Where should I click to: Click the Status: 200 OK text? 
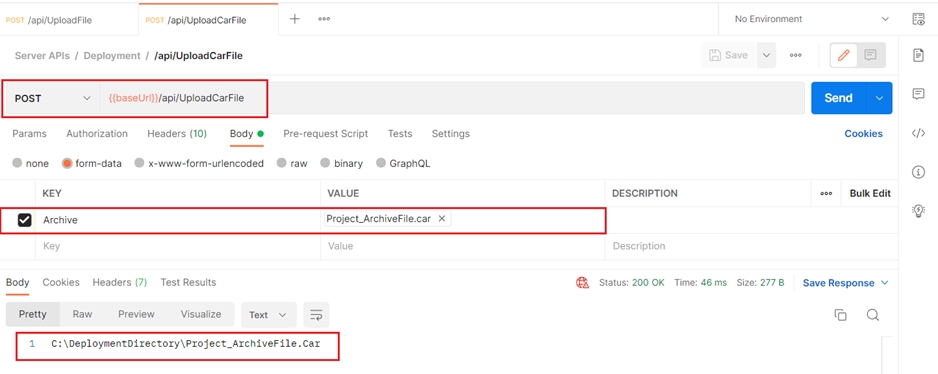[632, 283]
